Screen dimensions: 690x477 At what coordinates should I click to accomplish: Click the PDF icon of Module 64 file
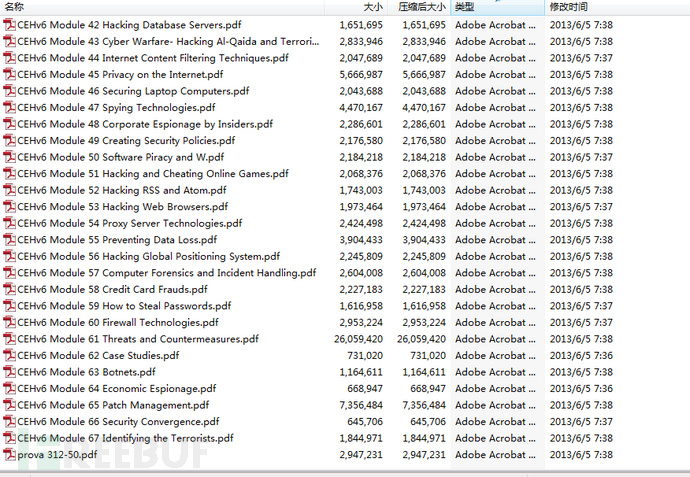9,389
